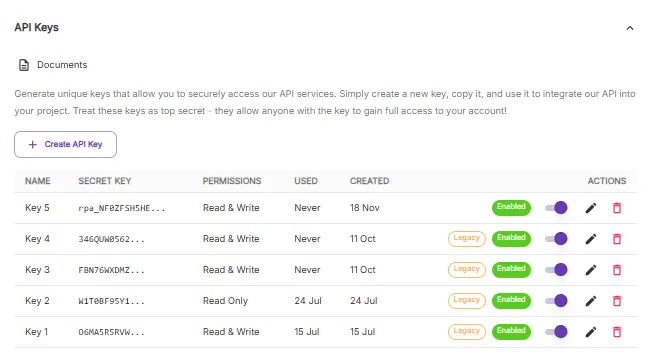Click the Enabled badge on Key 2
This screenshot has width=649, height=364.
(x=511, y=301)
